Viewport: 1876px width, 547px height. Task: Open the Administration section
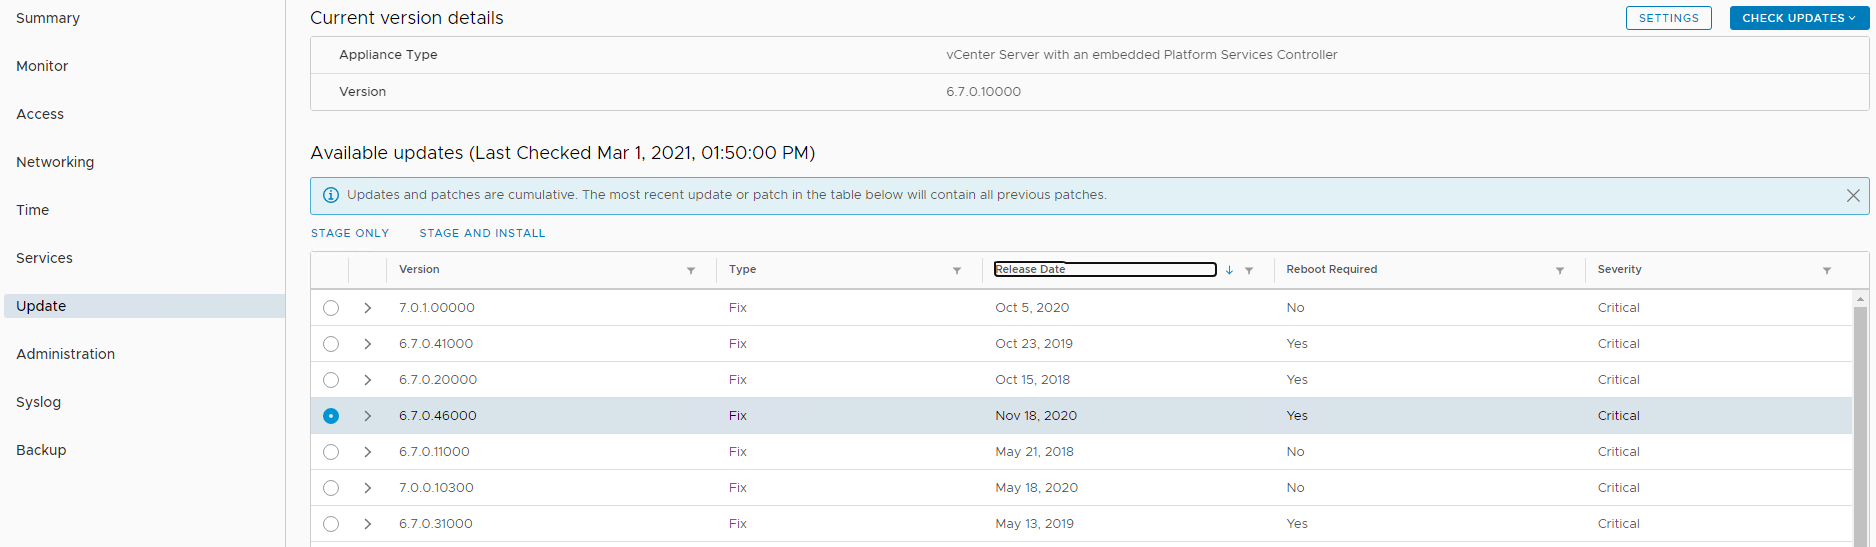(65, 354)
